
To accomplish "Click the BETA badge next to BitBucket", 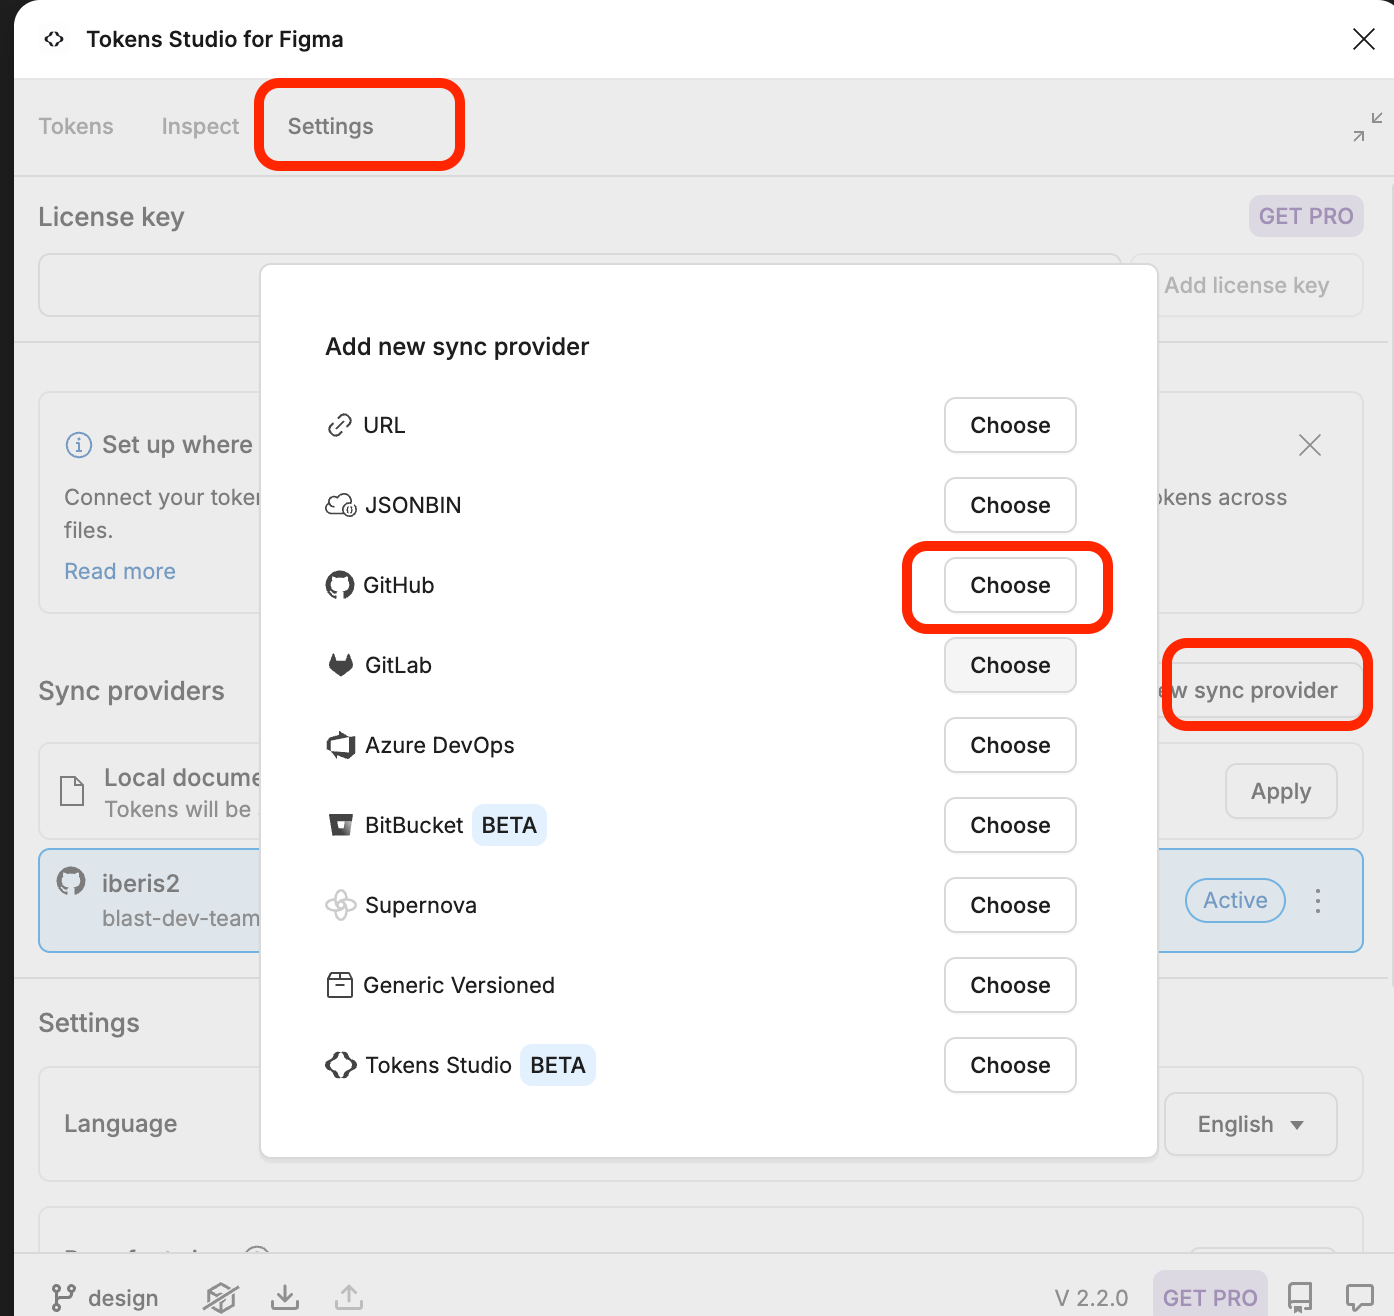I will [509, 825].
